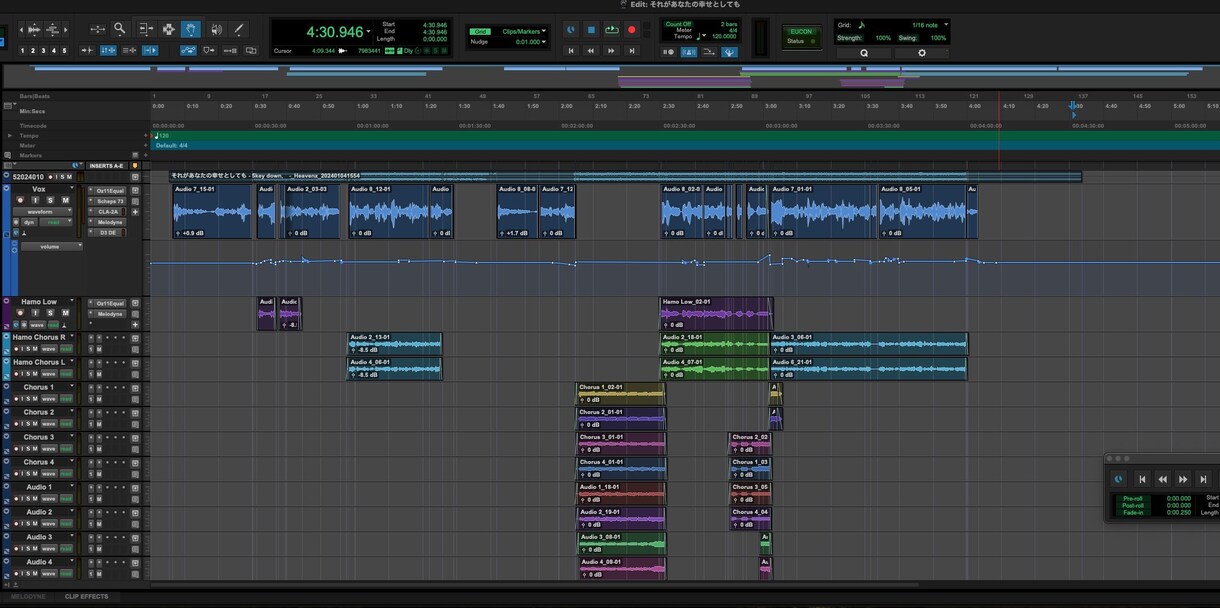Solo the Vox track

tap(50, 200)
